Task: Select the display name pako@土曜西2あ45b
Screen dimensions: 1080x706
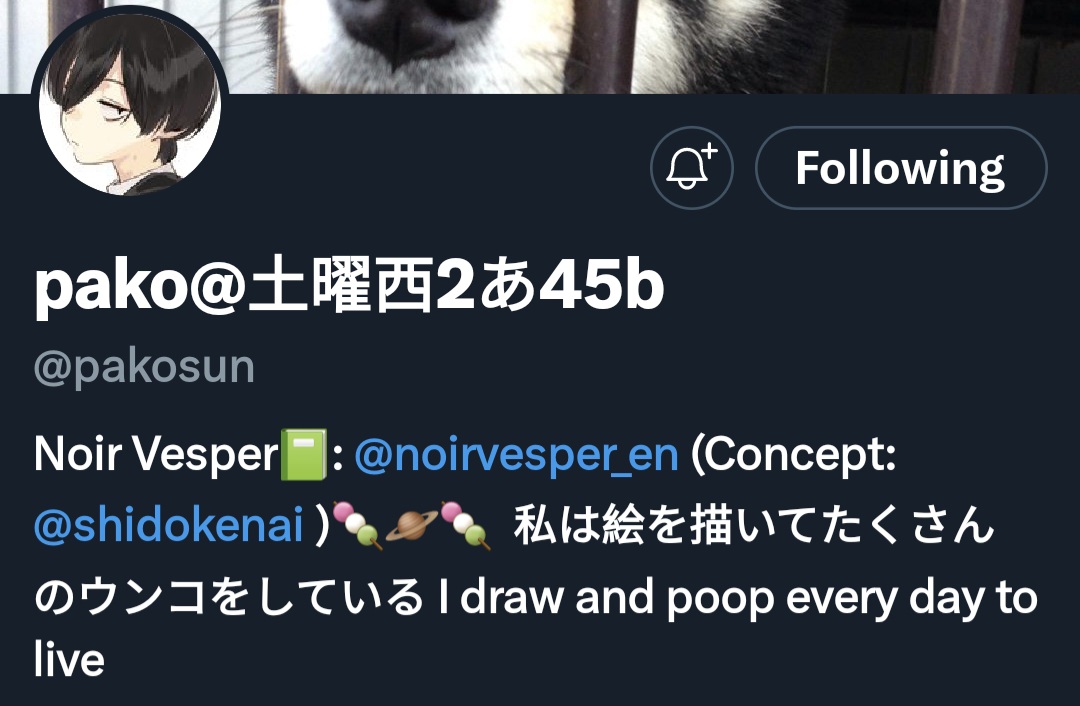Action: click(x=349, y=285)
